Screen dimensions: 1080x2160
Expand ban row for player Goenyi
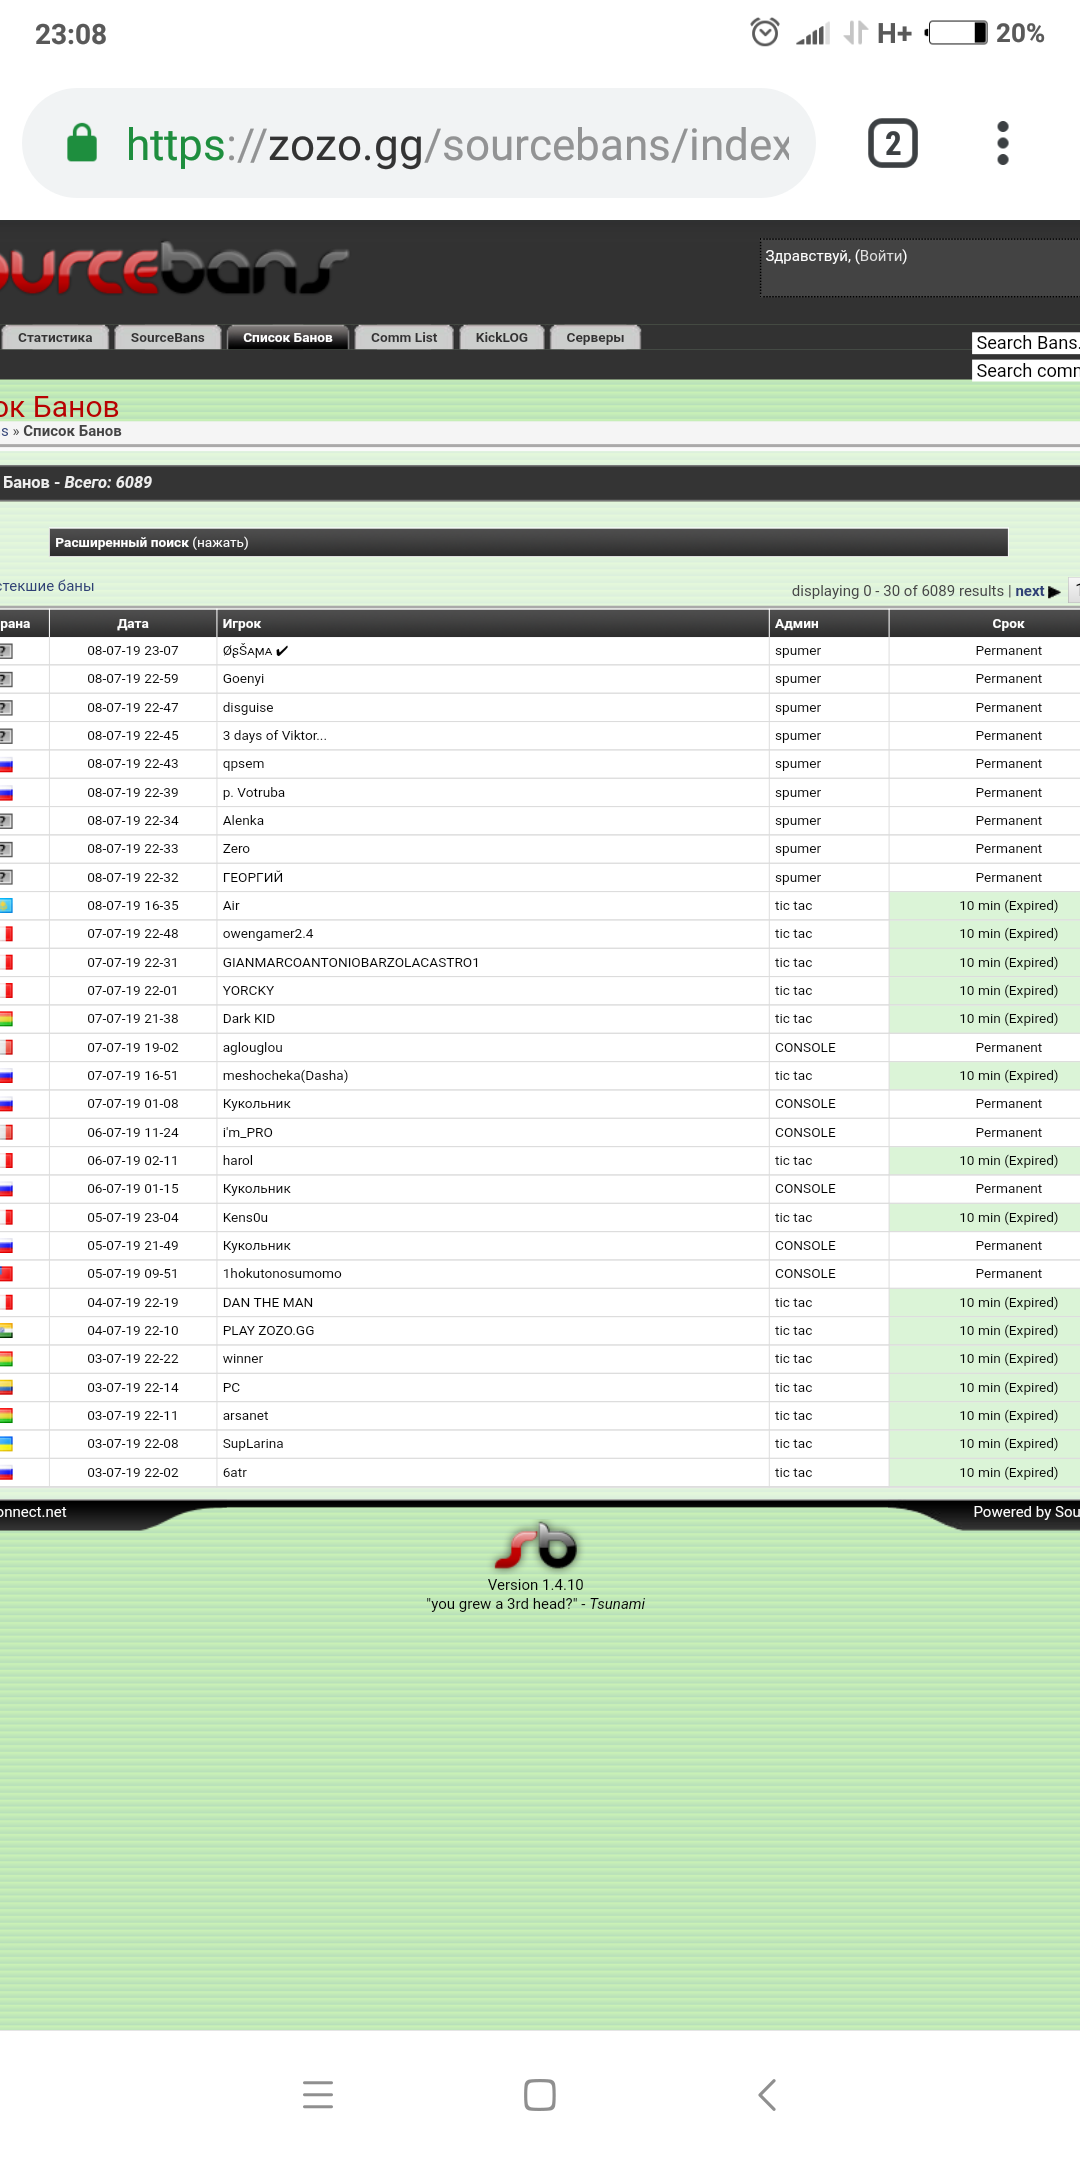coord(244,679)
